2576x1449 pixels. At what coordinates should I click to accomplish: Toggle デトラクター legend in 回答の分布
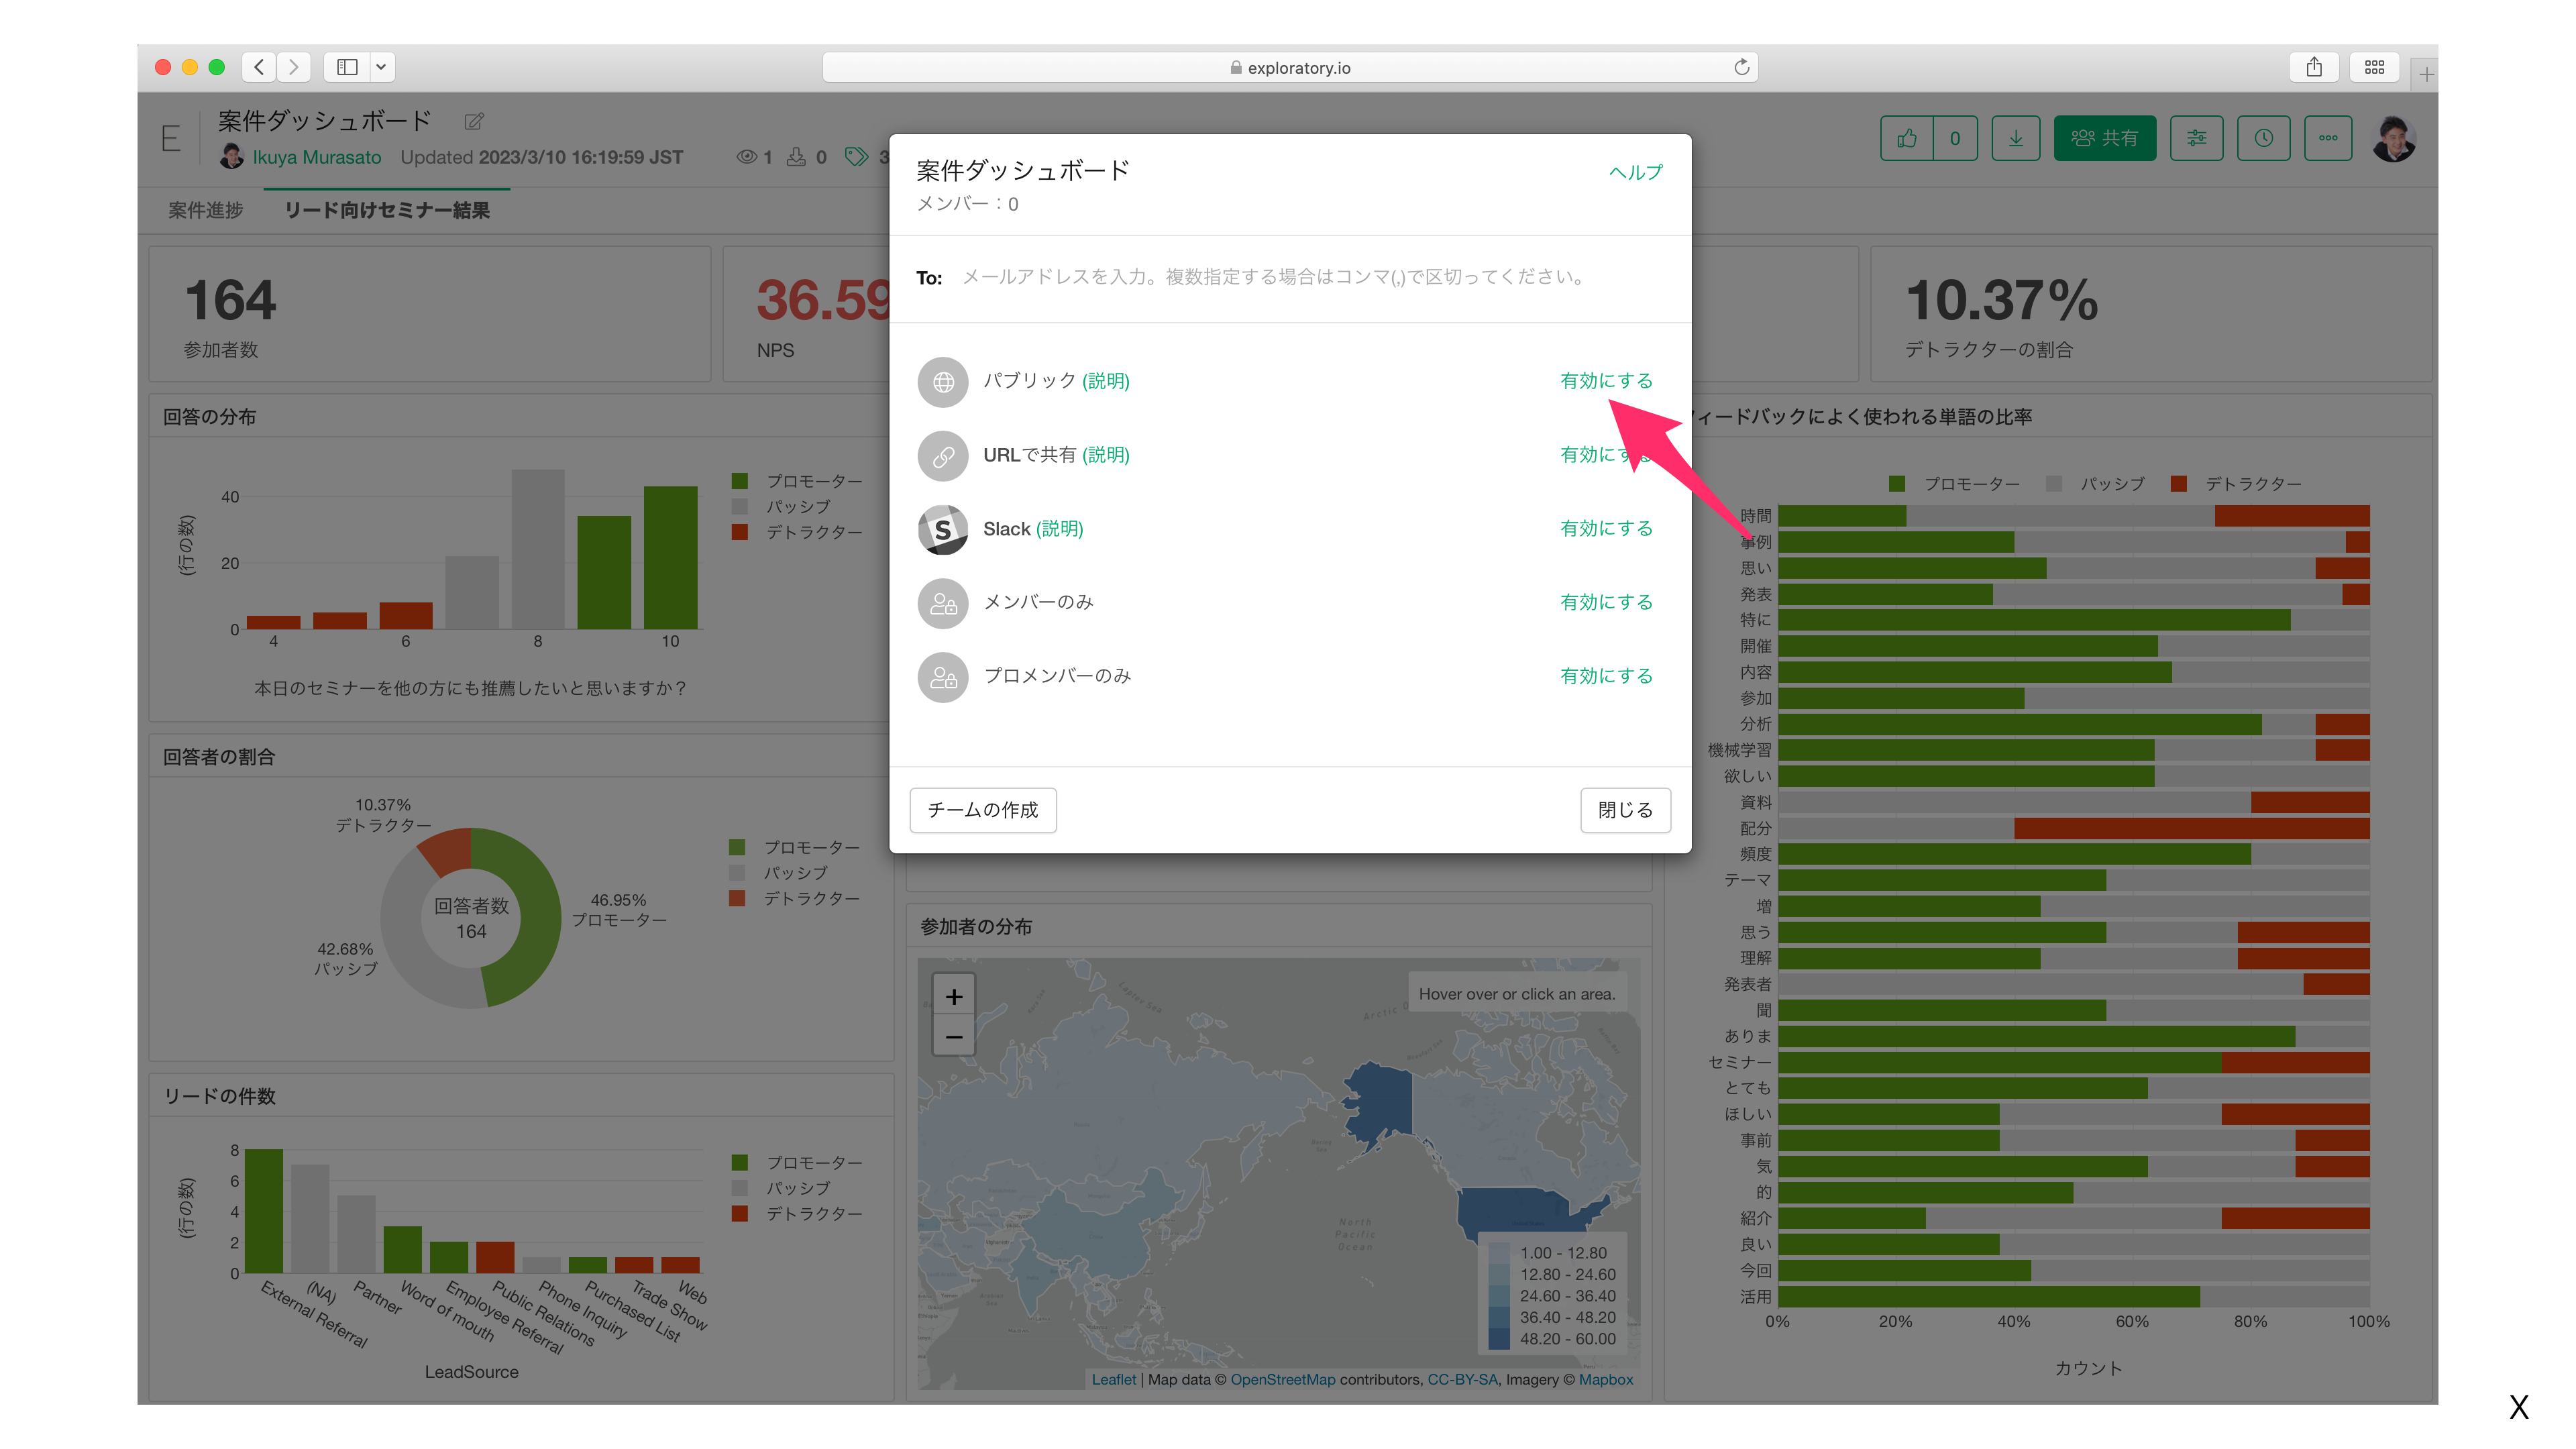[x=797, y=532]
